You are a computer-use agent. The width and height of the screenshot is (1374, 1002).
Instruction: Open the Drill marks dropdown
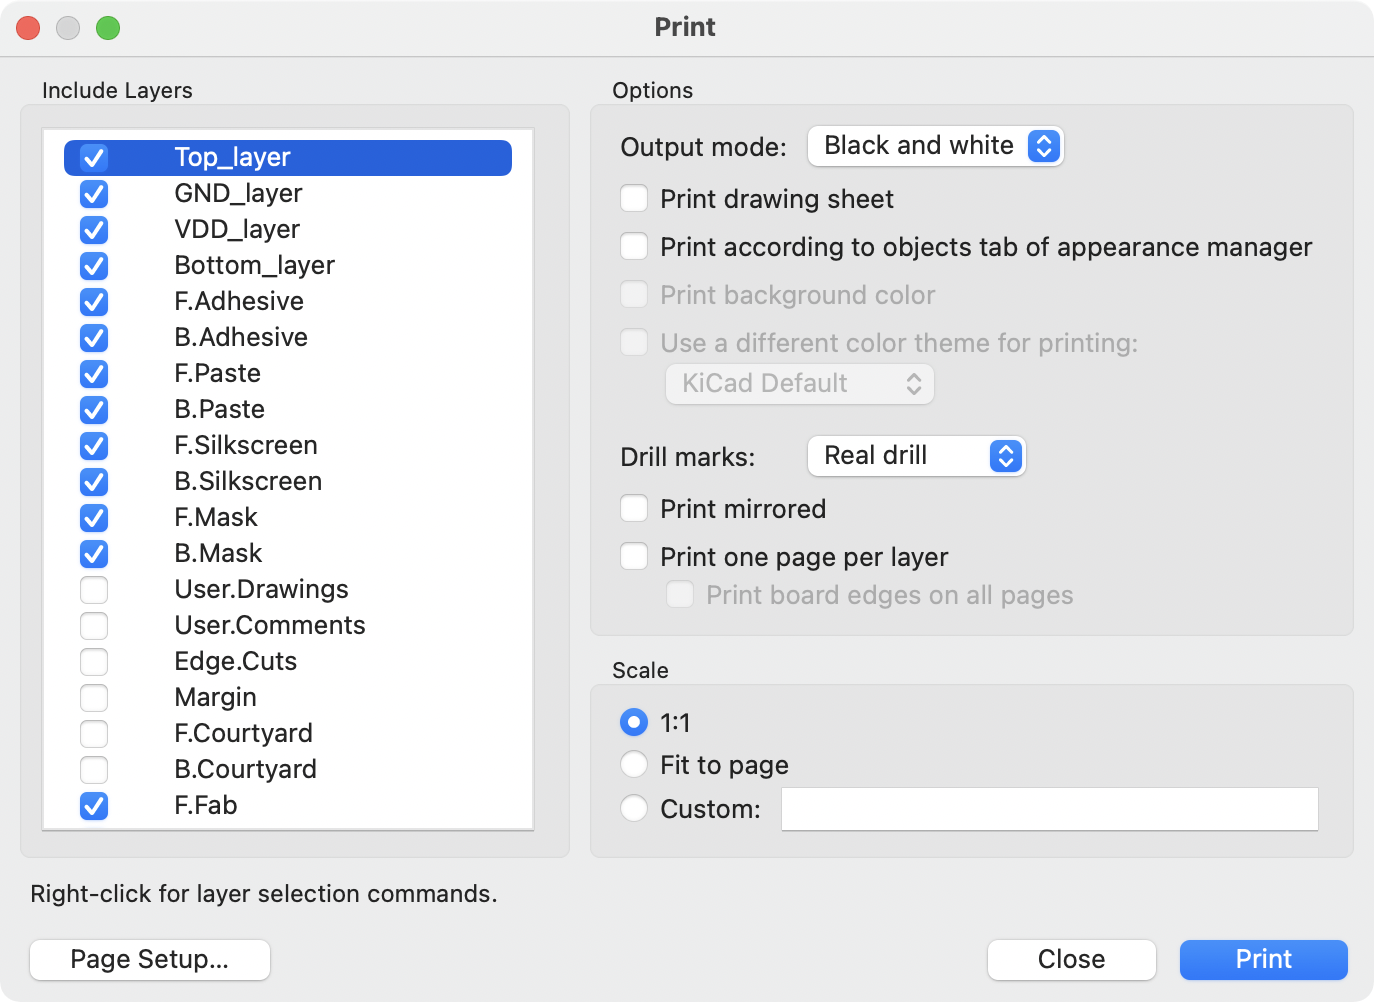tap(916, 456)
